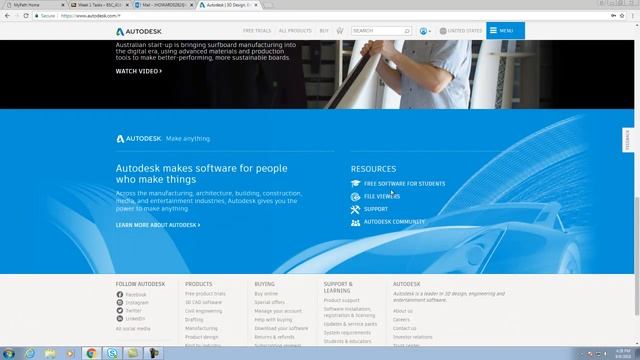Click Autodesk logo in blue section

[139, 139]
